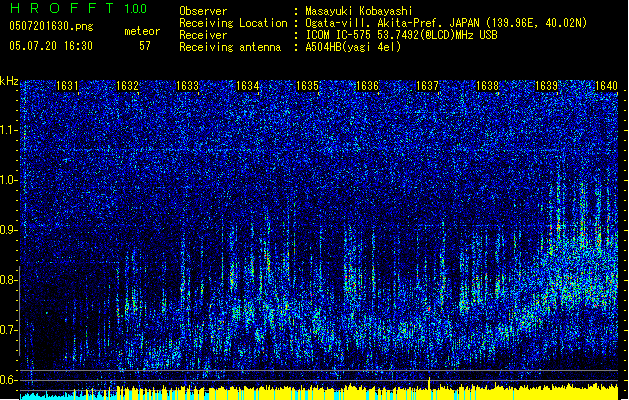Image resolution: width=629 pixels, height=400 pixels.
Task: Click the Ogata-vill. Akita-Pref. JAPAN location text
Action: tap(446, 23)
